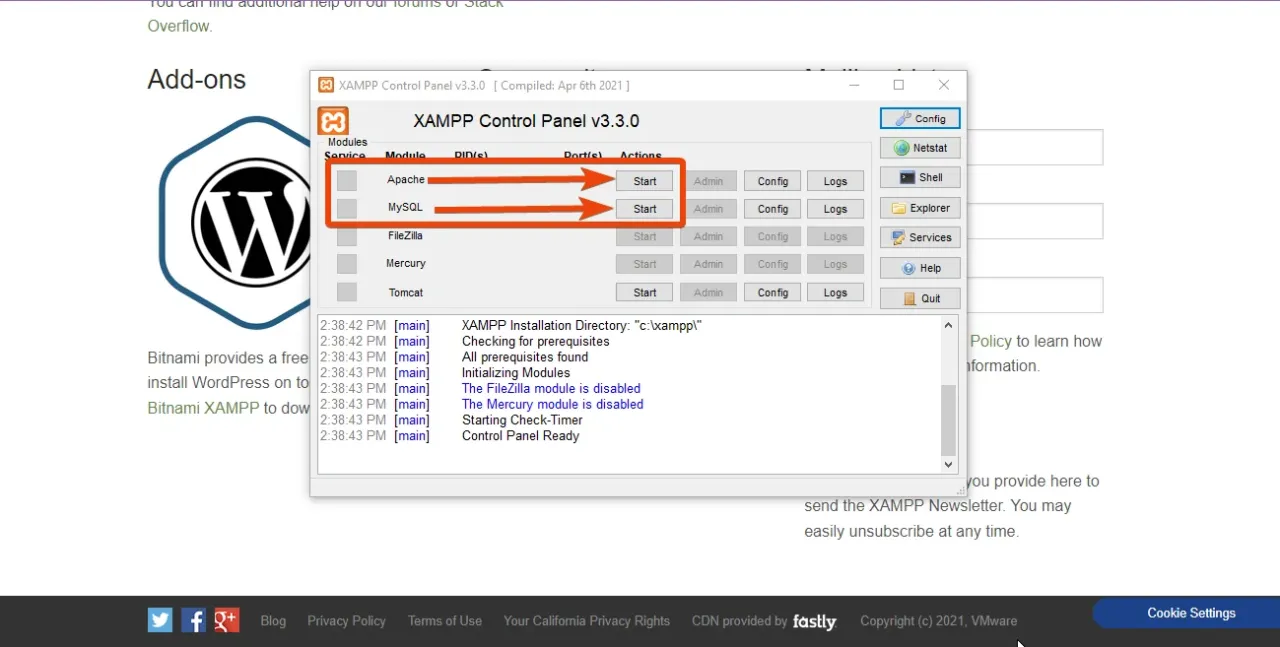This screenshot has width=1280, height=647.
Task: Open XAMPP Help
Action: pos(919,267)
